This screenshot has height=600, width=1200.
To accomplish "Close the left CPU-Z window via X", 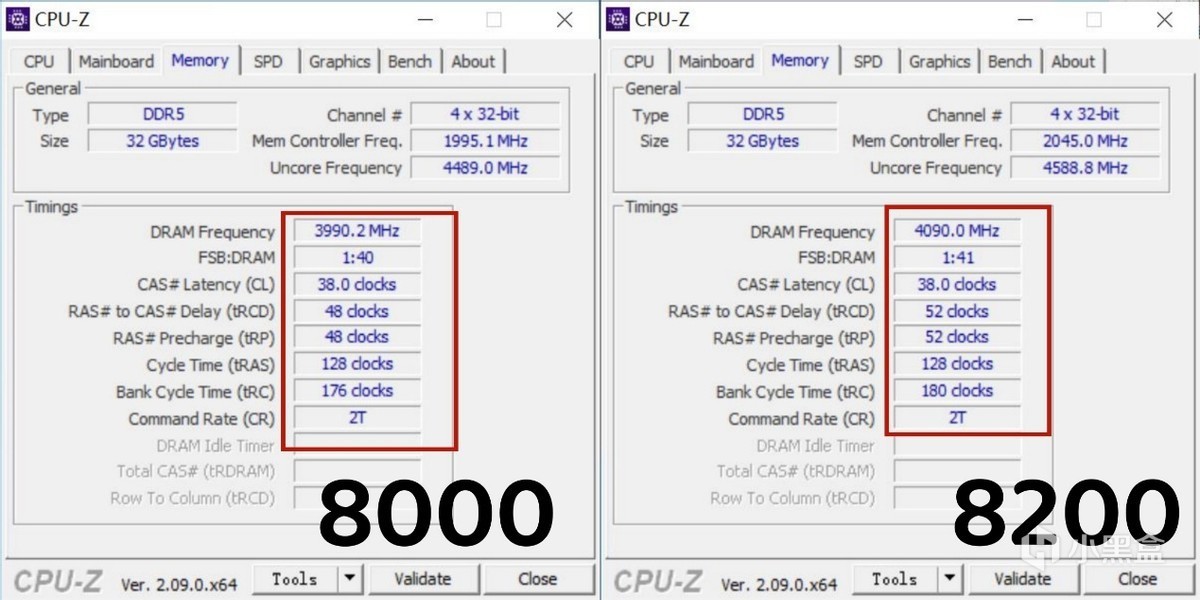I will (x=565, y=19).
